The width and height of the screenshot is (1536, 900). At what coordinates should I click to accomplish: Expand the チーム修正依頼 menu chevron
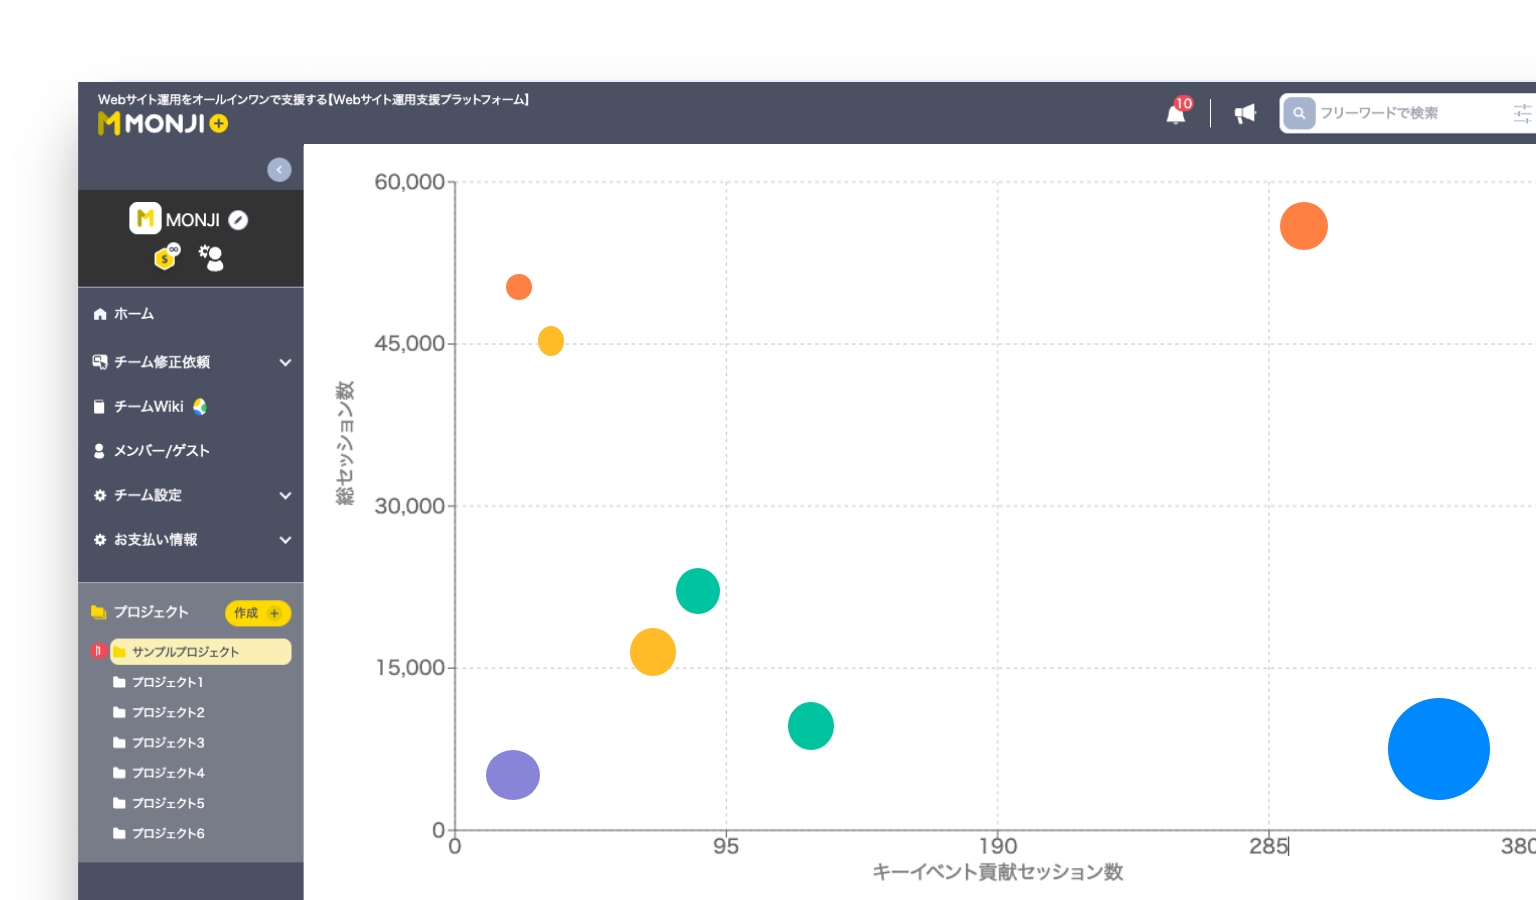(x=285, y=362)
